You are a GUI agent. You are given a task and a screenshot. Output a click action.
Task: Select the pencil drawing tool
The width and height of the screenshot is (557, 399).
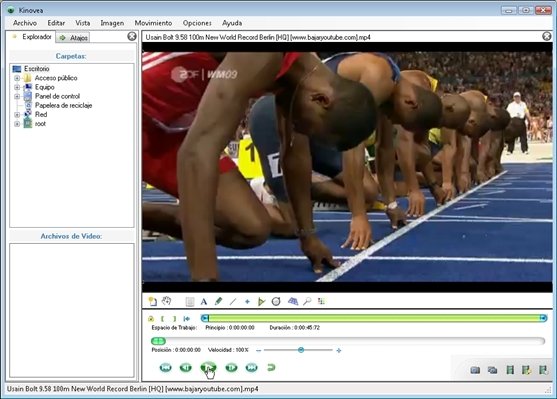[218, 302]
